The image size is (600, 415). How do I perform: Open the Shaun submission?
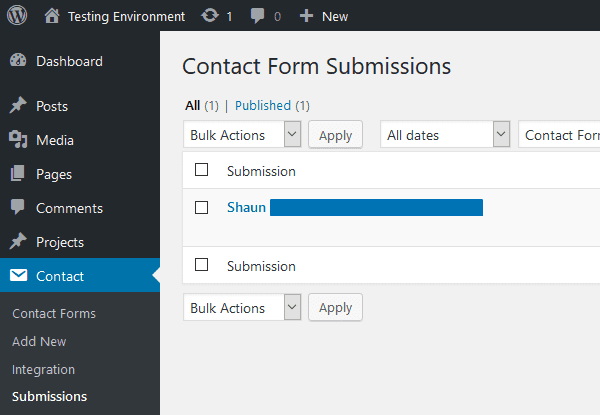tap(246, 207)
